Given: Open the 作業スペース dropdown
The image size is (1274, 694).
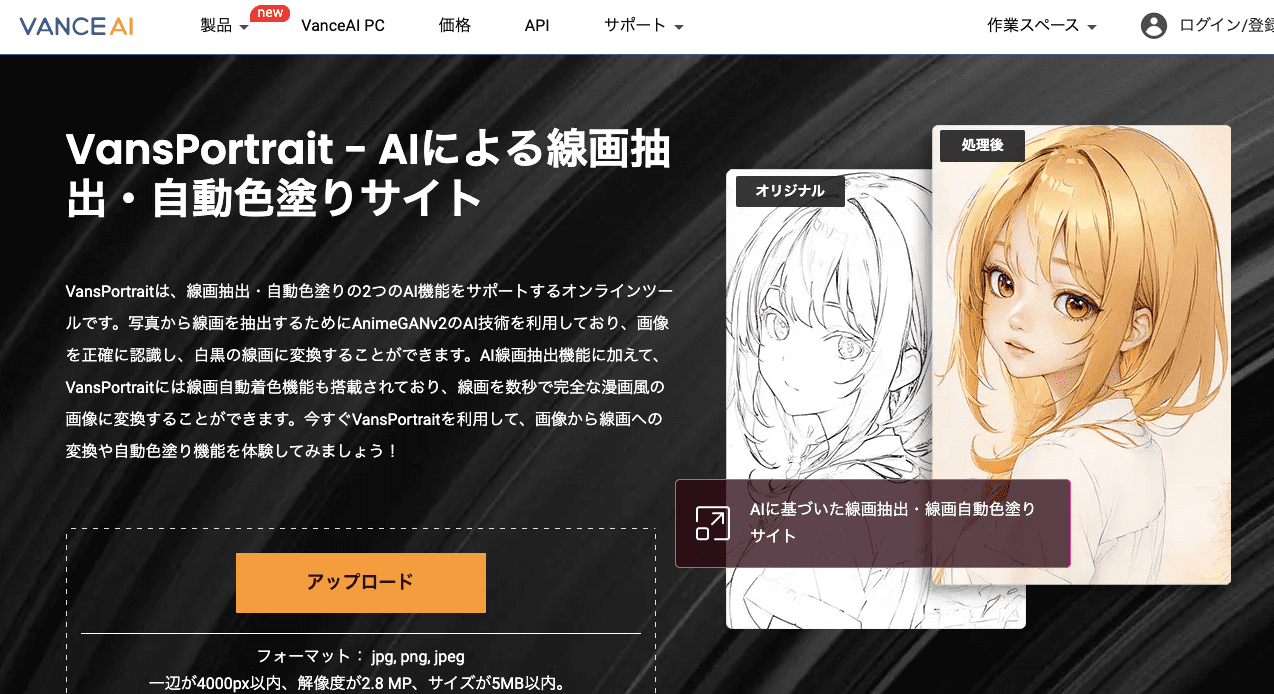Looking at the screenshot, I should point(1034,26).
